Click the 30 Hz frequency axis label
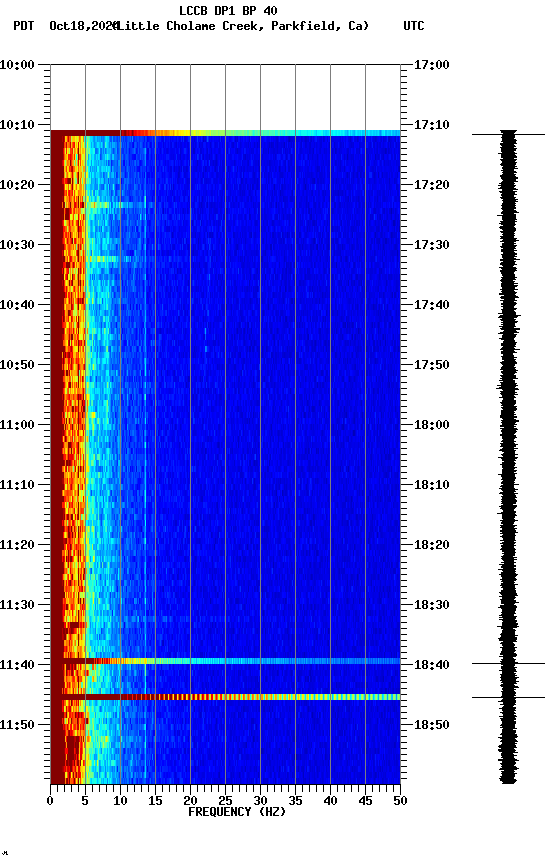 (x=260, y=801)
